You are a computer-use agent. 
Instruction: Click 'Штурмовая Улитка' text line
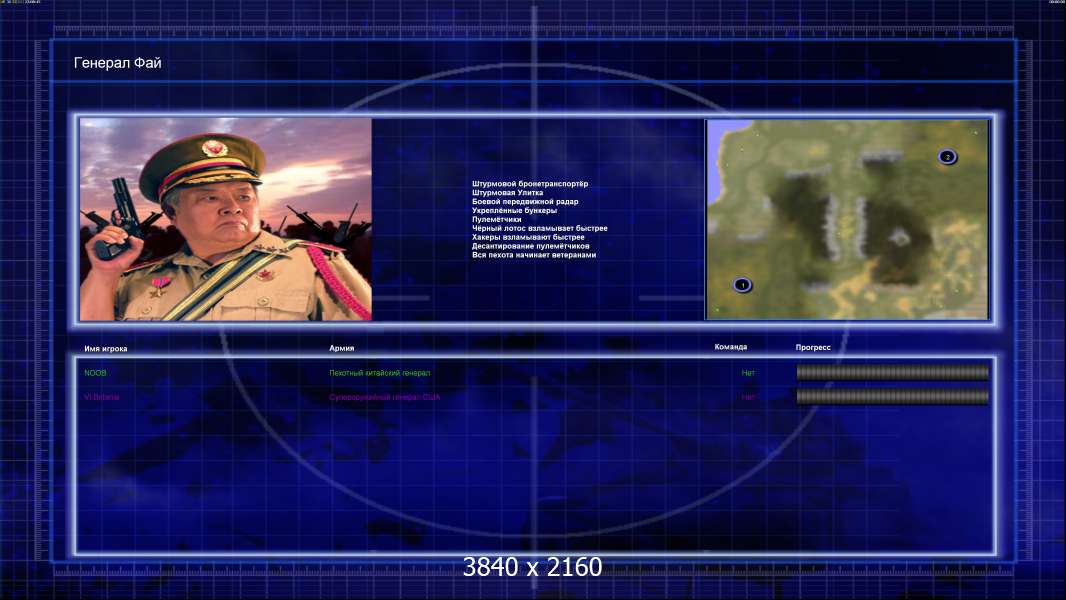click(x=507, y=192)
